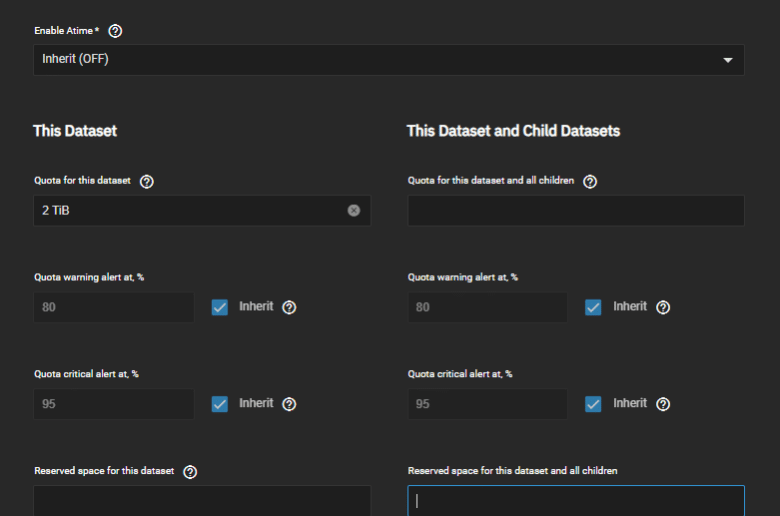
Task: Select Quota for dataset and all children field
Action: (576, 210)
